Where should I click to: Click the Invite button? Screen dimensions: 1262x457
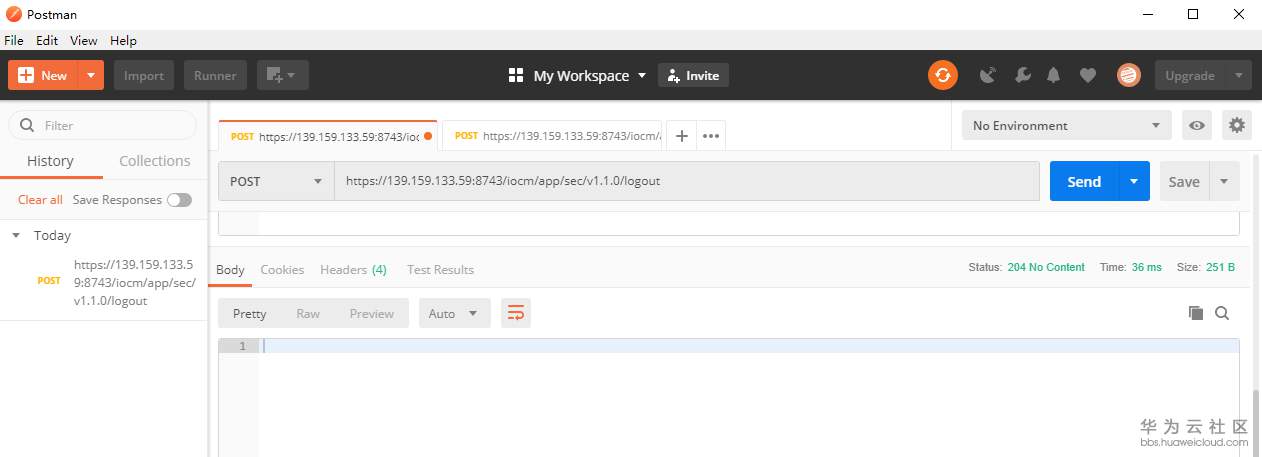[x=693, y=75]
